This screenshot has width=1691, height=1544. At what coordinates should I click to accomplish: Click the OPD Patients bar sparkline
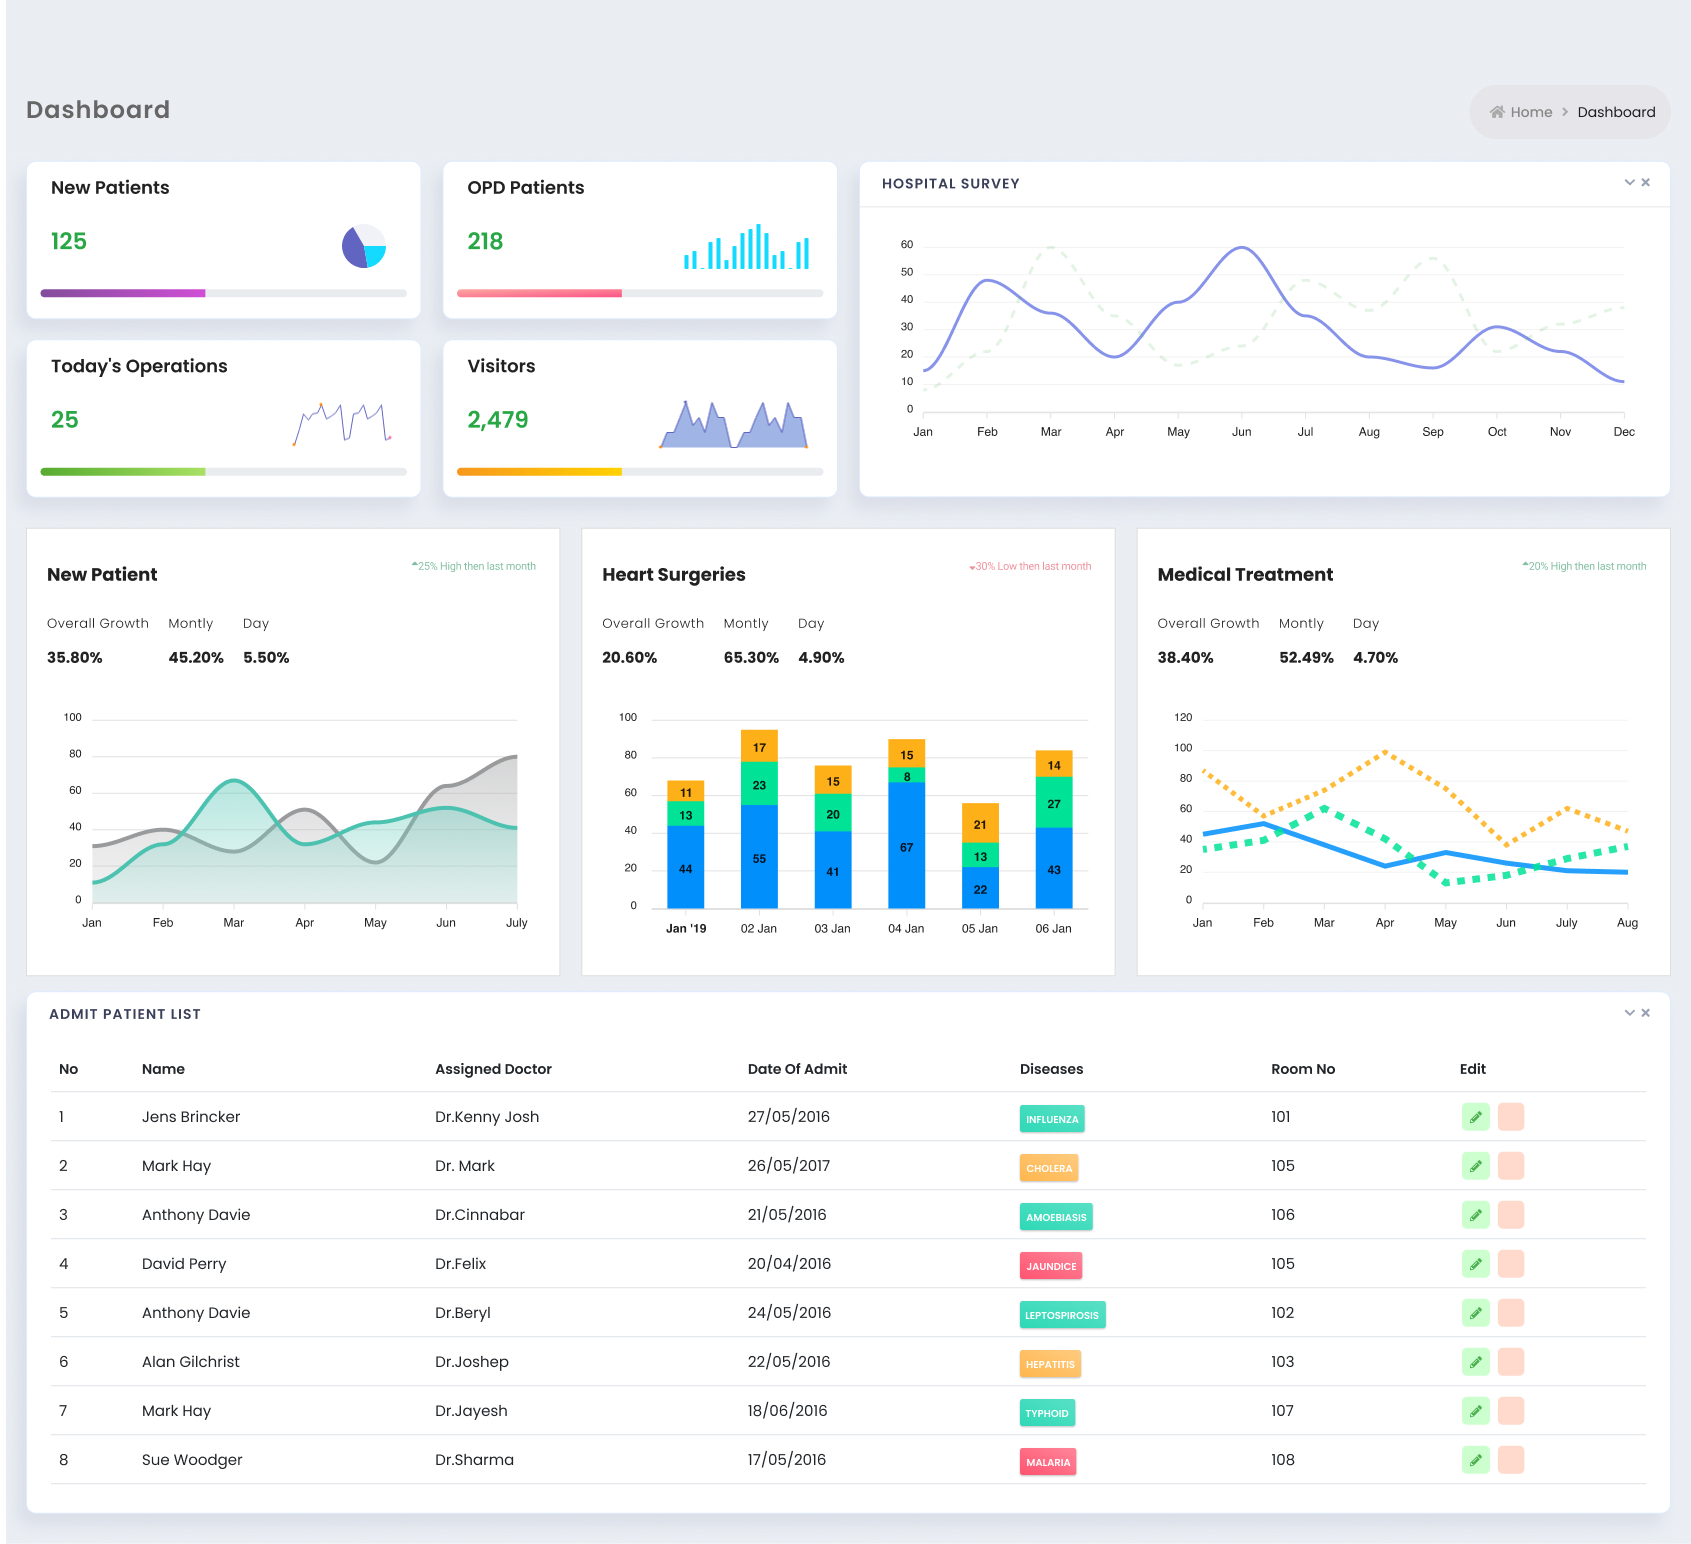pyautogui.click(x=746, y=246)
